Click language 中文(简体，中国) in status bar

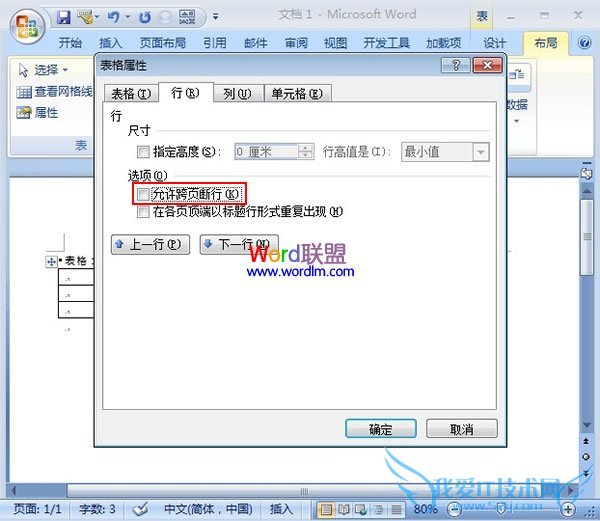coord(208,509)
